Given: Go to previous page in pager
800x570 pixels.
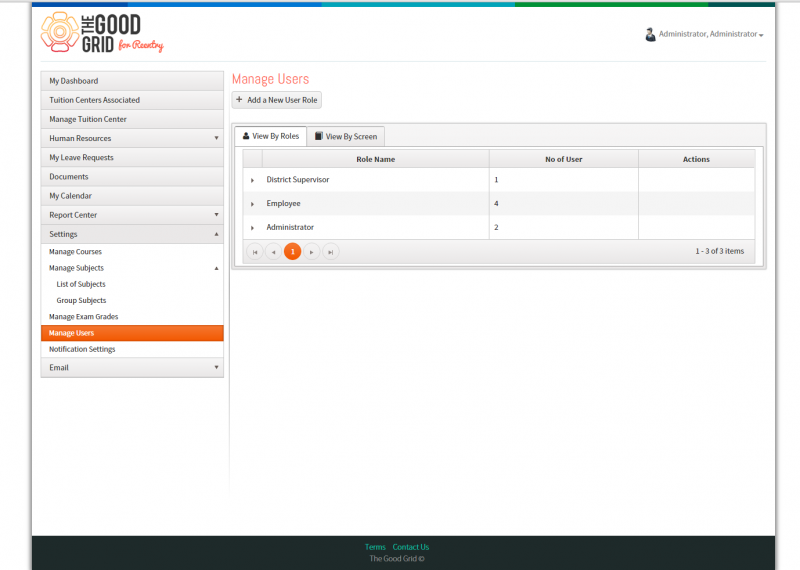Looking at the screenshot, I should [x=273, y=252].
